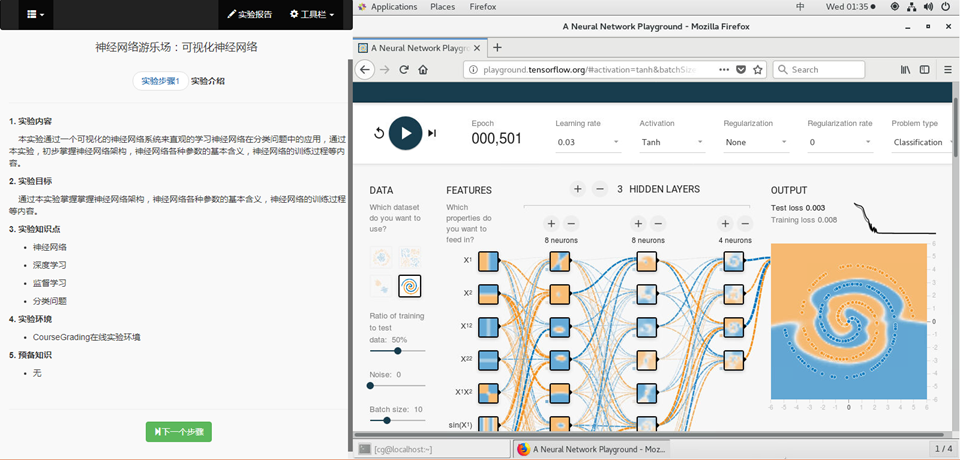Show Firefox sidebars
960x460 pixels.
click(x=924, y=70)
